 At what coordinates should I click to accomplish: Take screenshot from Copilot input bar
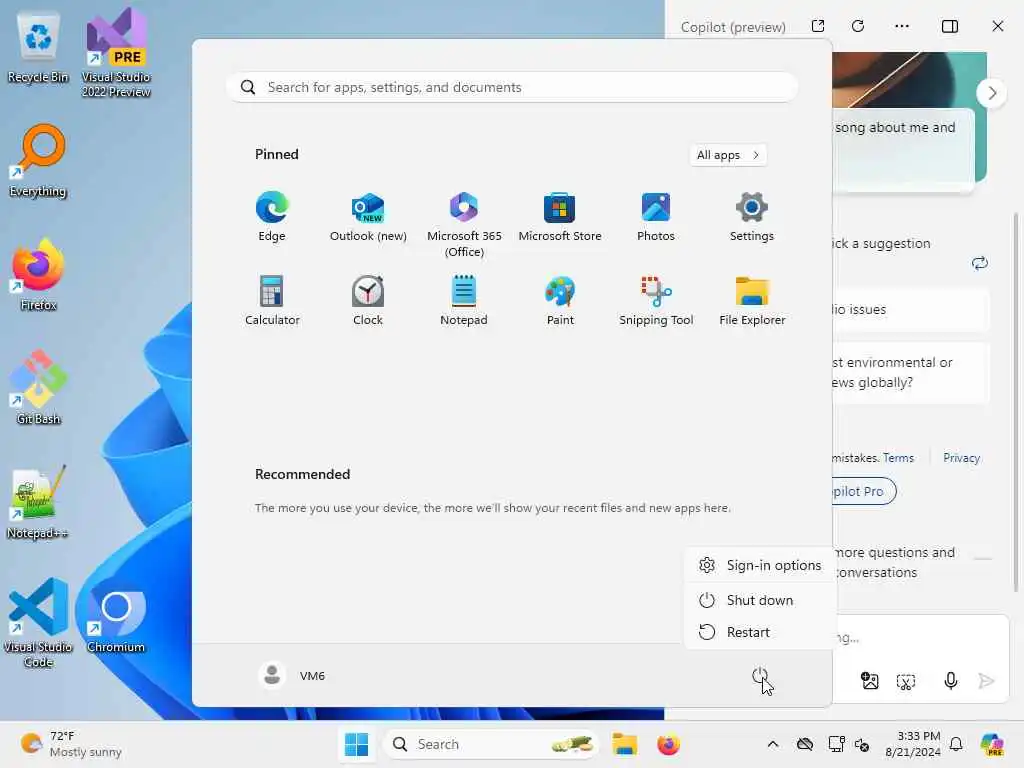click(906, 682)
